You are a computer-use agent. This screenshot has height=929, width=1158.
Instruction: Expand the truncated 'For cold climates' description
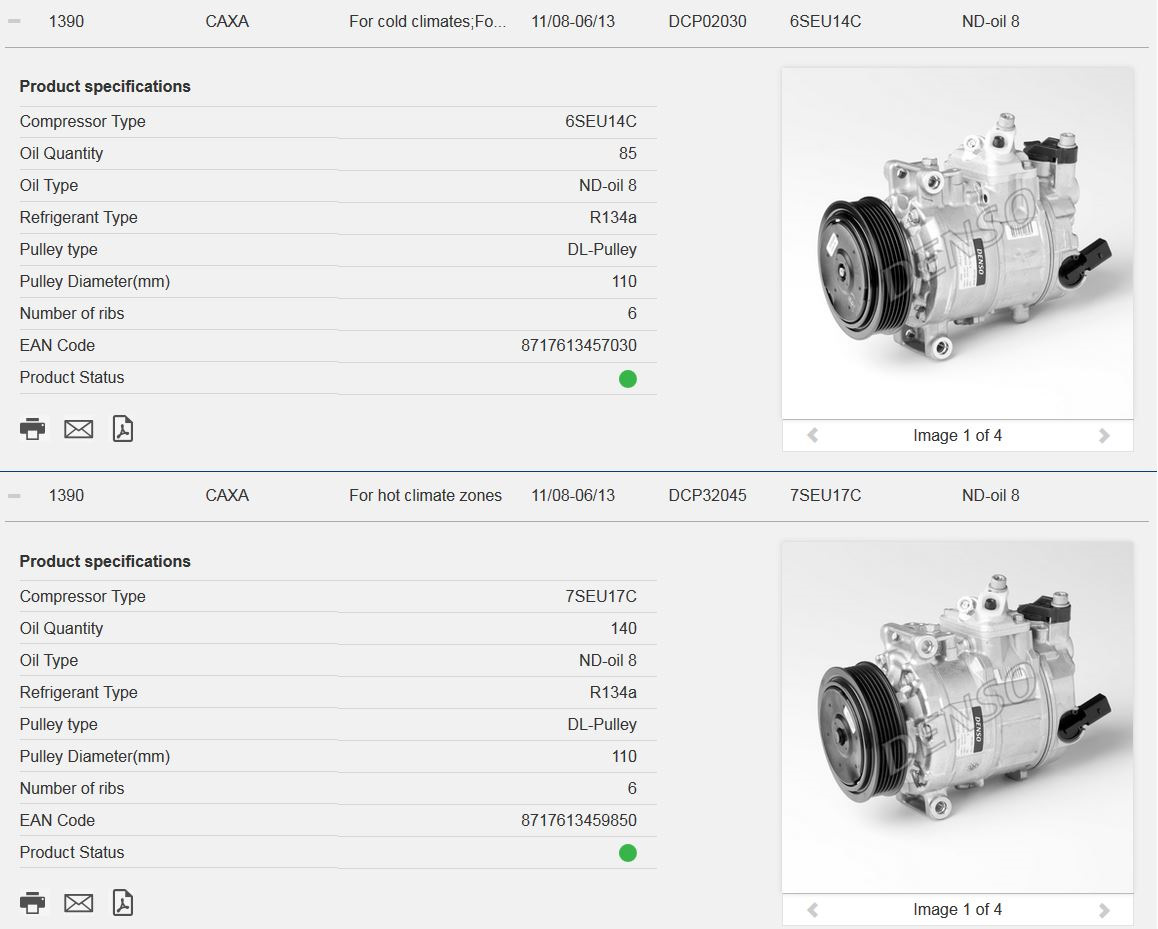click(x=427, y=20)
